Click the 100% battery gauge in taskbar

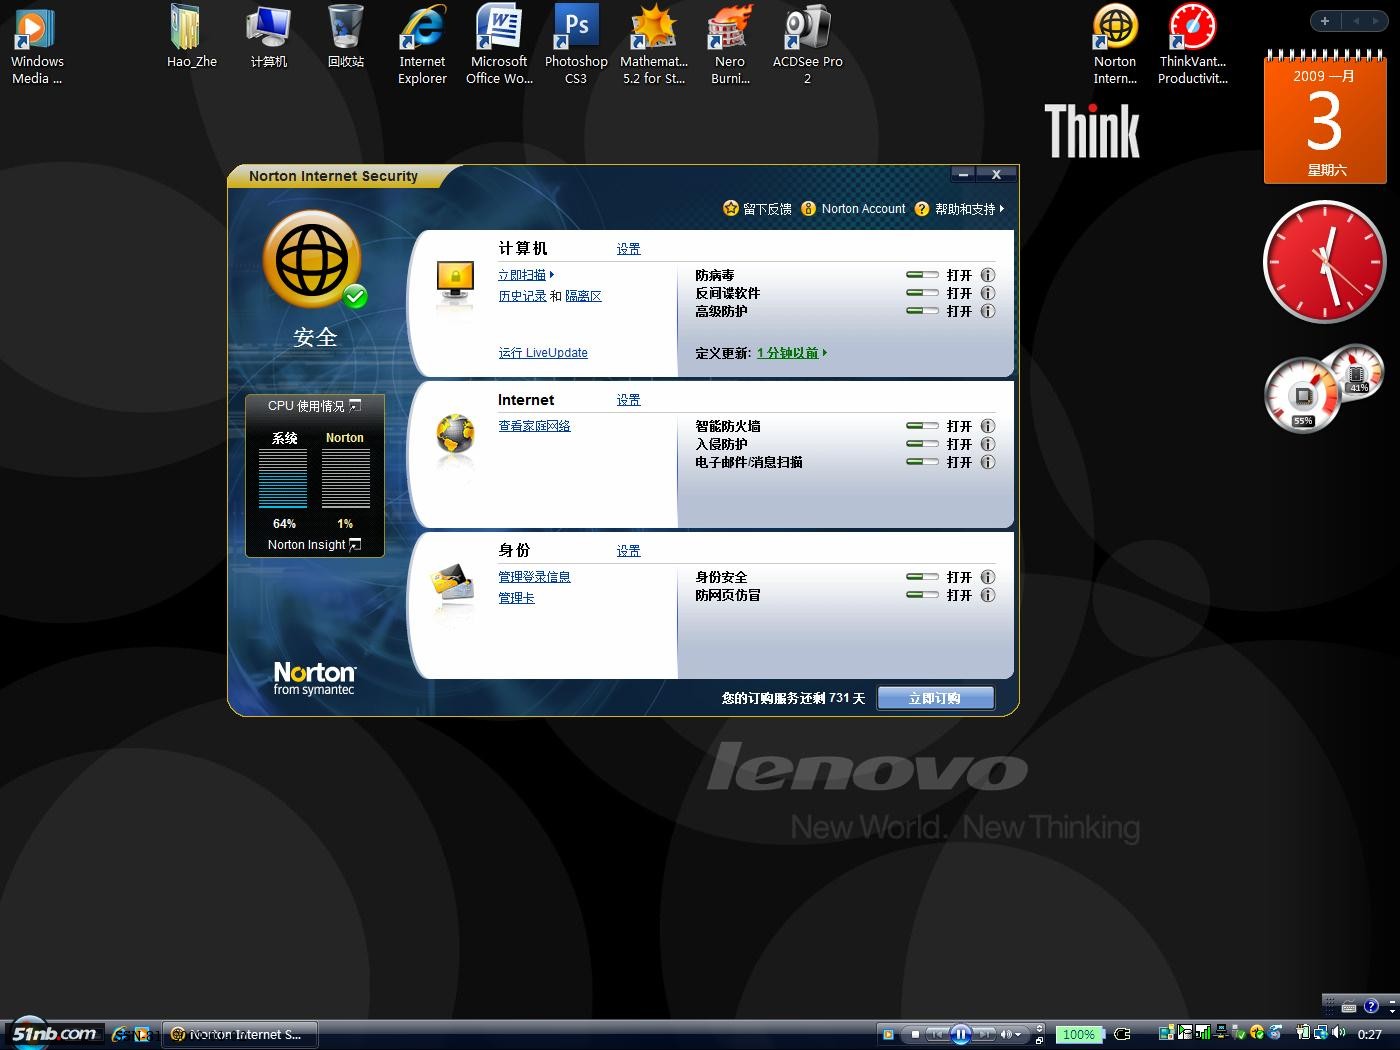click(1078, 1034)
